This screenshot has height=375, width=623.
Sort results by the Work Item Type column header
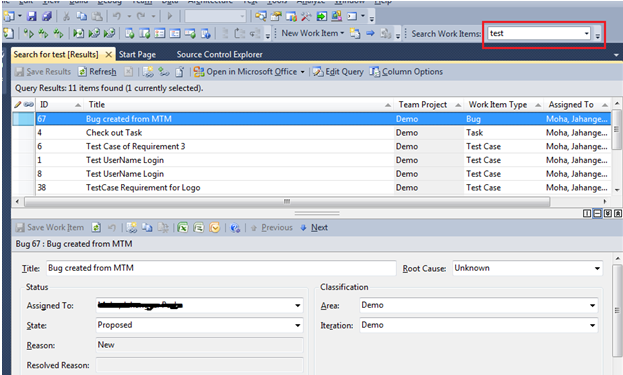pyautogui.click(x=504, y=105)
